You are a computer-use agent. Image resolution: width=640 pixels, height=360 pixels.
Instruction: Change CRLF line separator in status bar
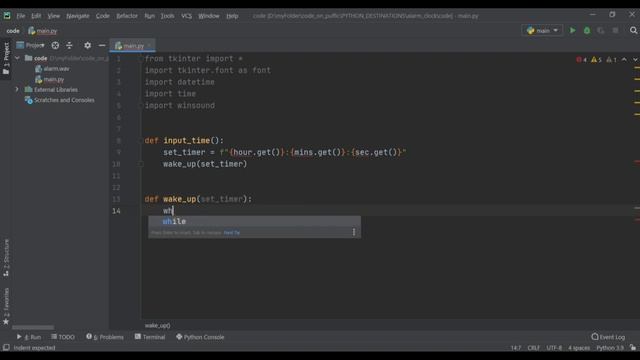click(x=533, y=348)
